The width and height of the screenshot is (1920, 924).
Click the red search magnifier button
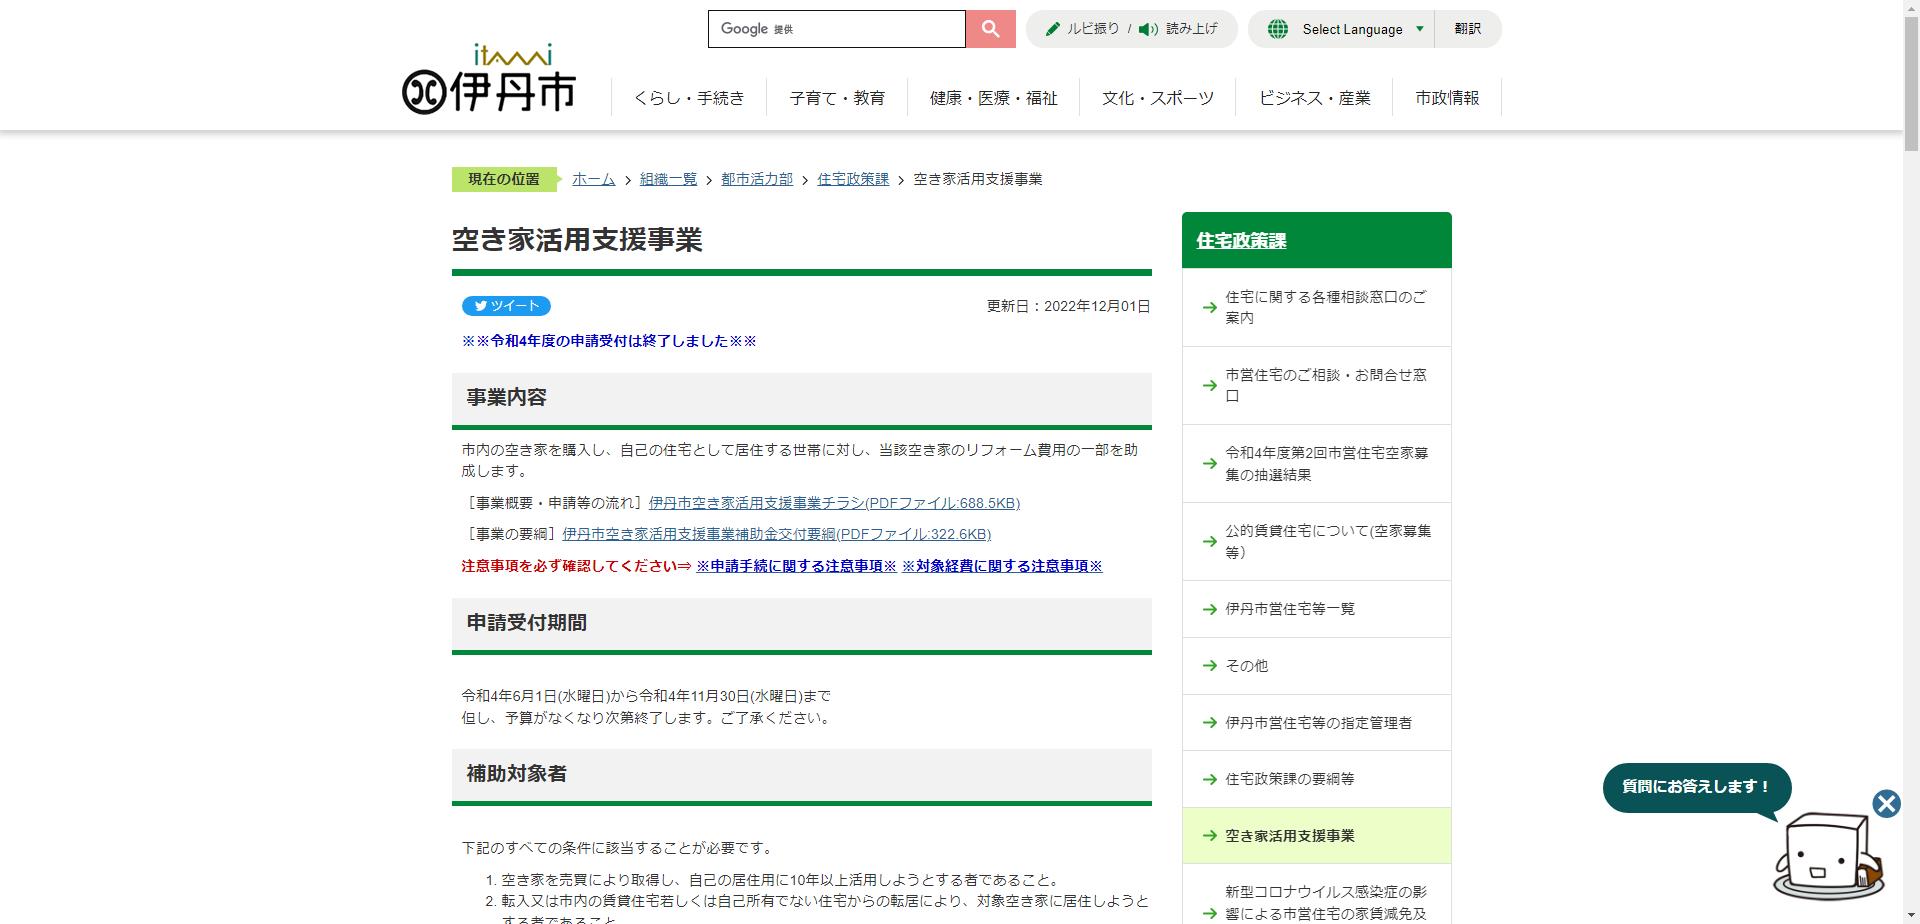tap(990, 29)
